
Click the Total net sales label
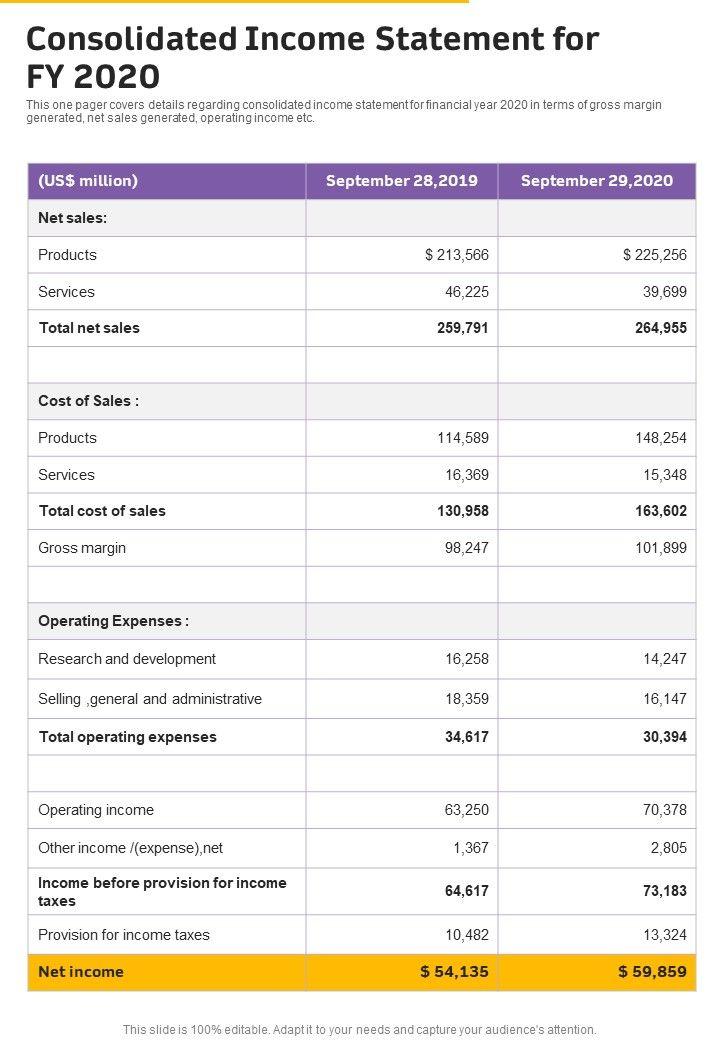tap(89, 328)
